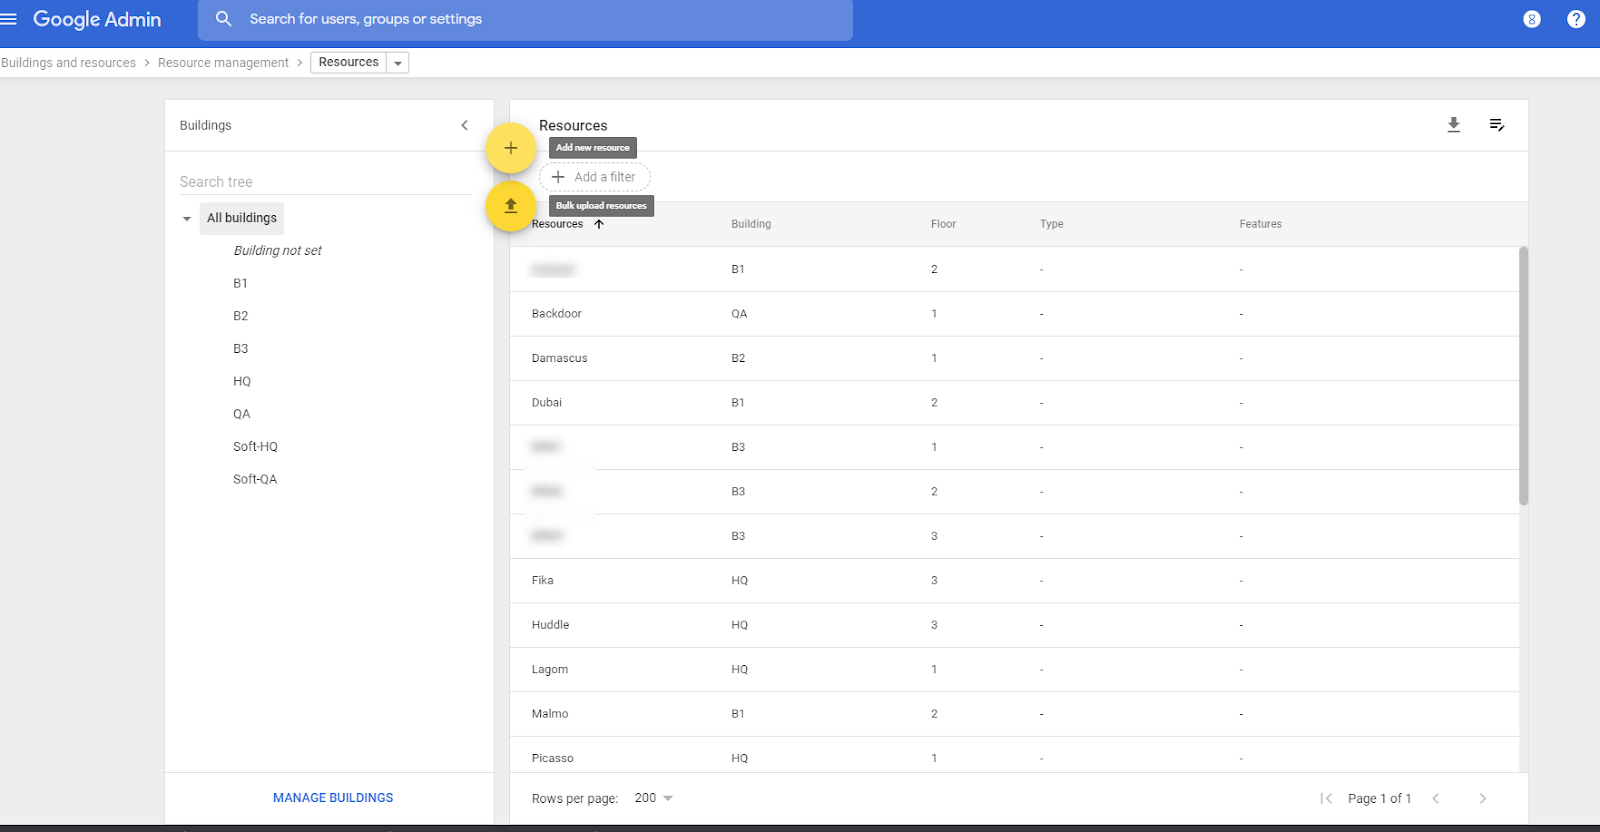The width and height of the screenshot is (1600, 832).
Task: Click the yellow Add new resource button
Action: [x=510, y=148]
